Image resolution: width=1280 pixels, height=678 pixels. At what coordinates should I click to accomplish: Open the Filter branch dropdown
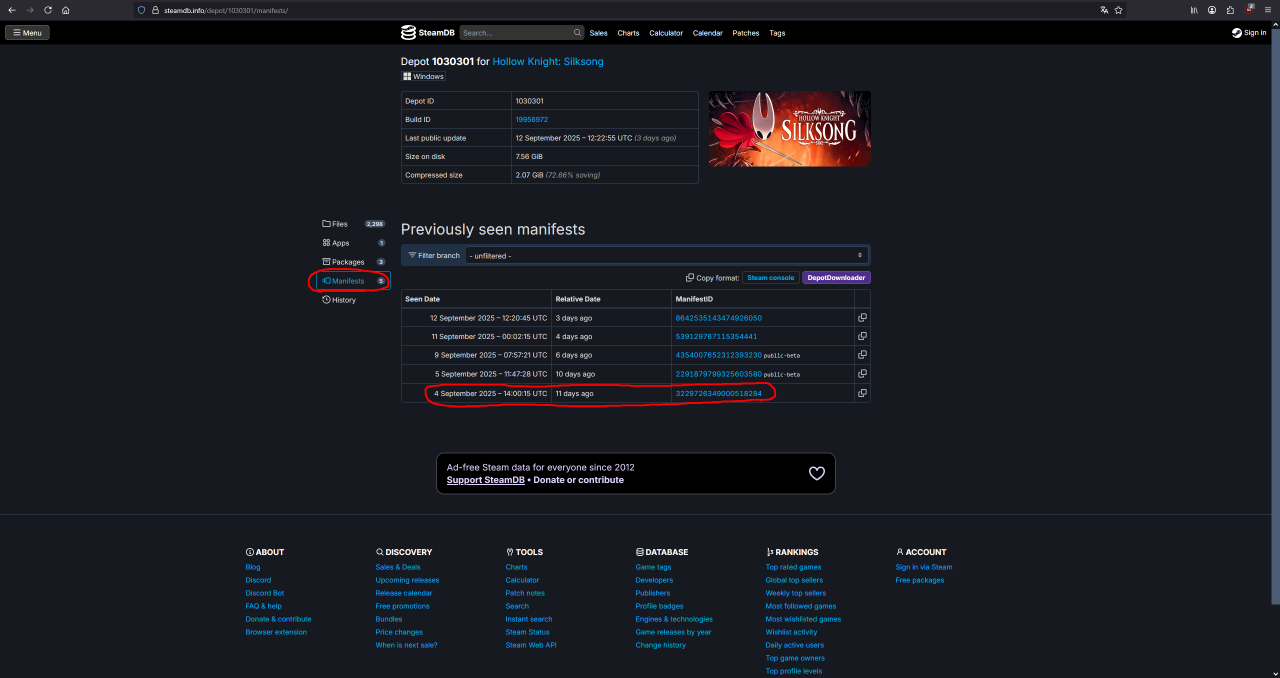(x=666, y=255)
